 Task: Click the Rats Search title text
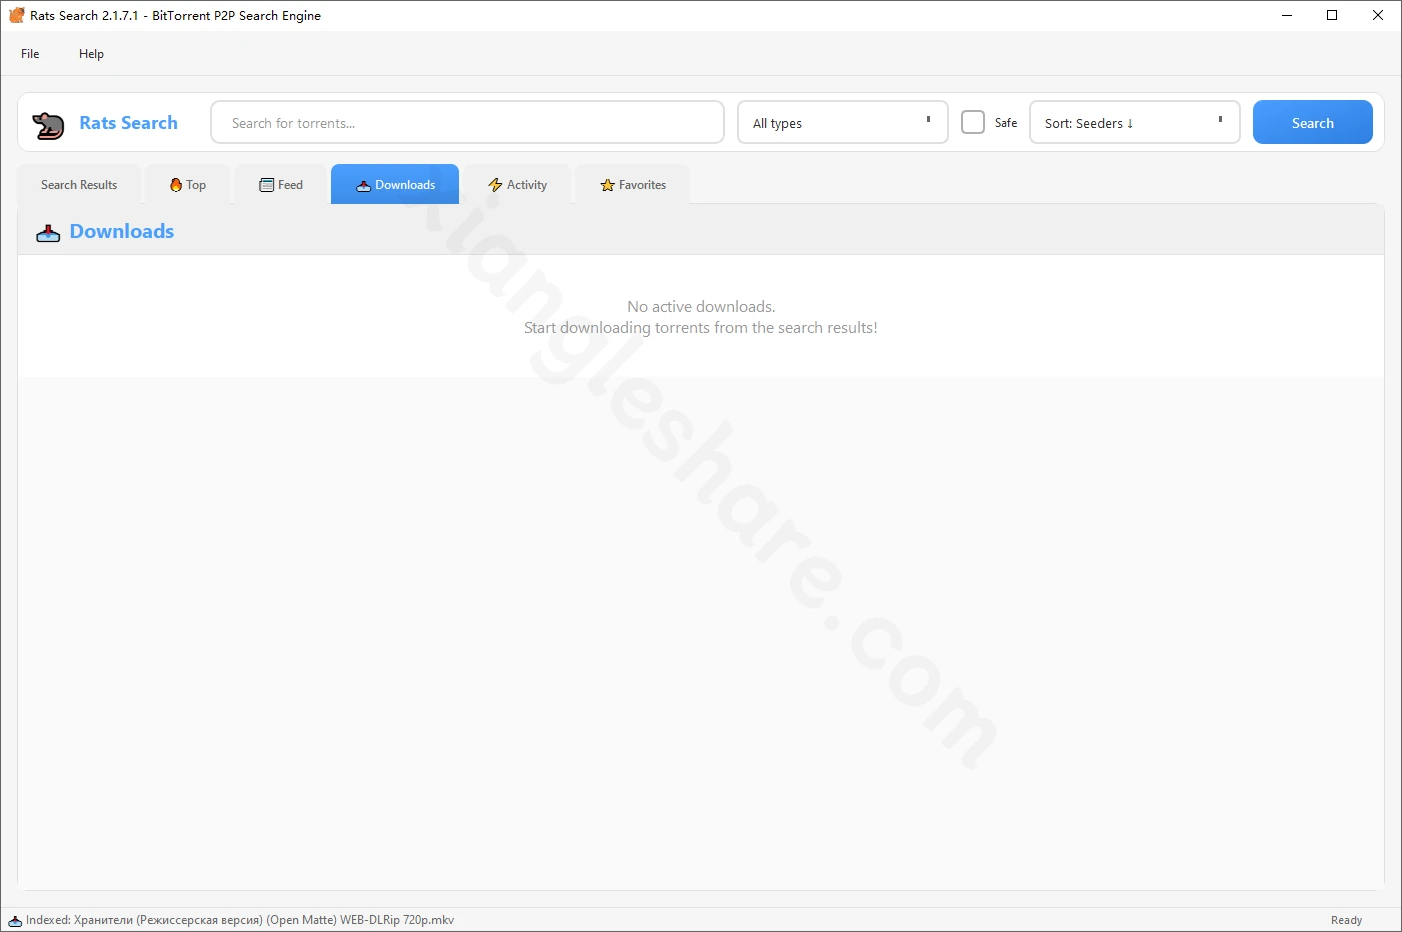(129, 123)
